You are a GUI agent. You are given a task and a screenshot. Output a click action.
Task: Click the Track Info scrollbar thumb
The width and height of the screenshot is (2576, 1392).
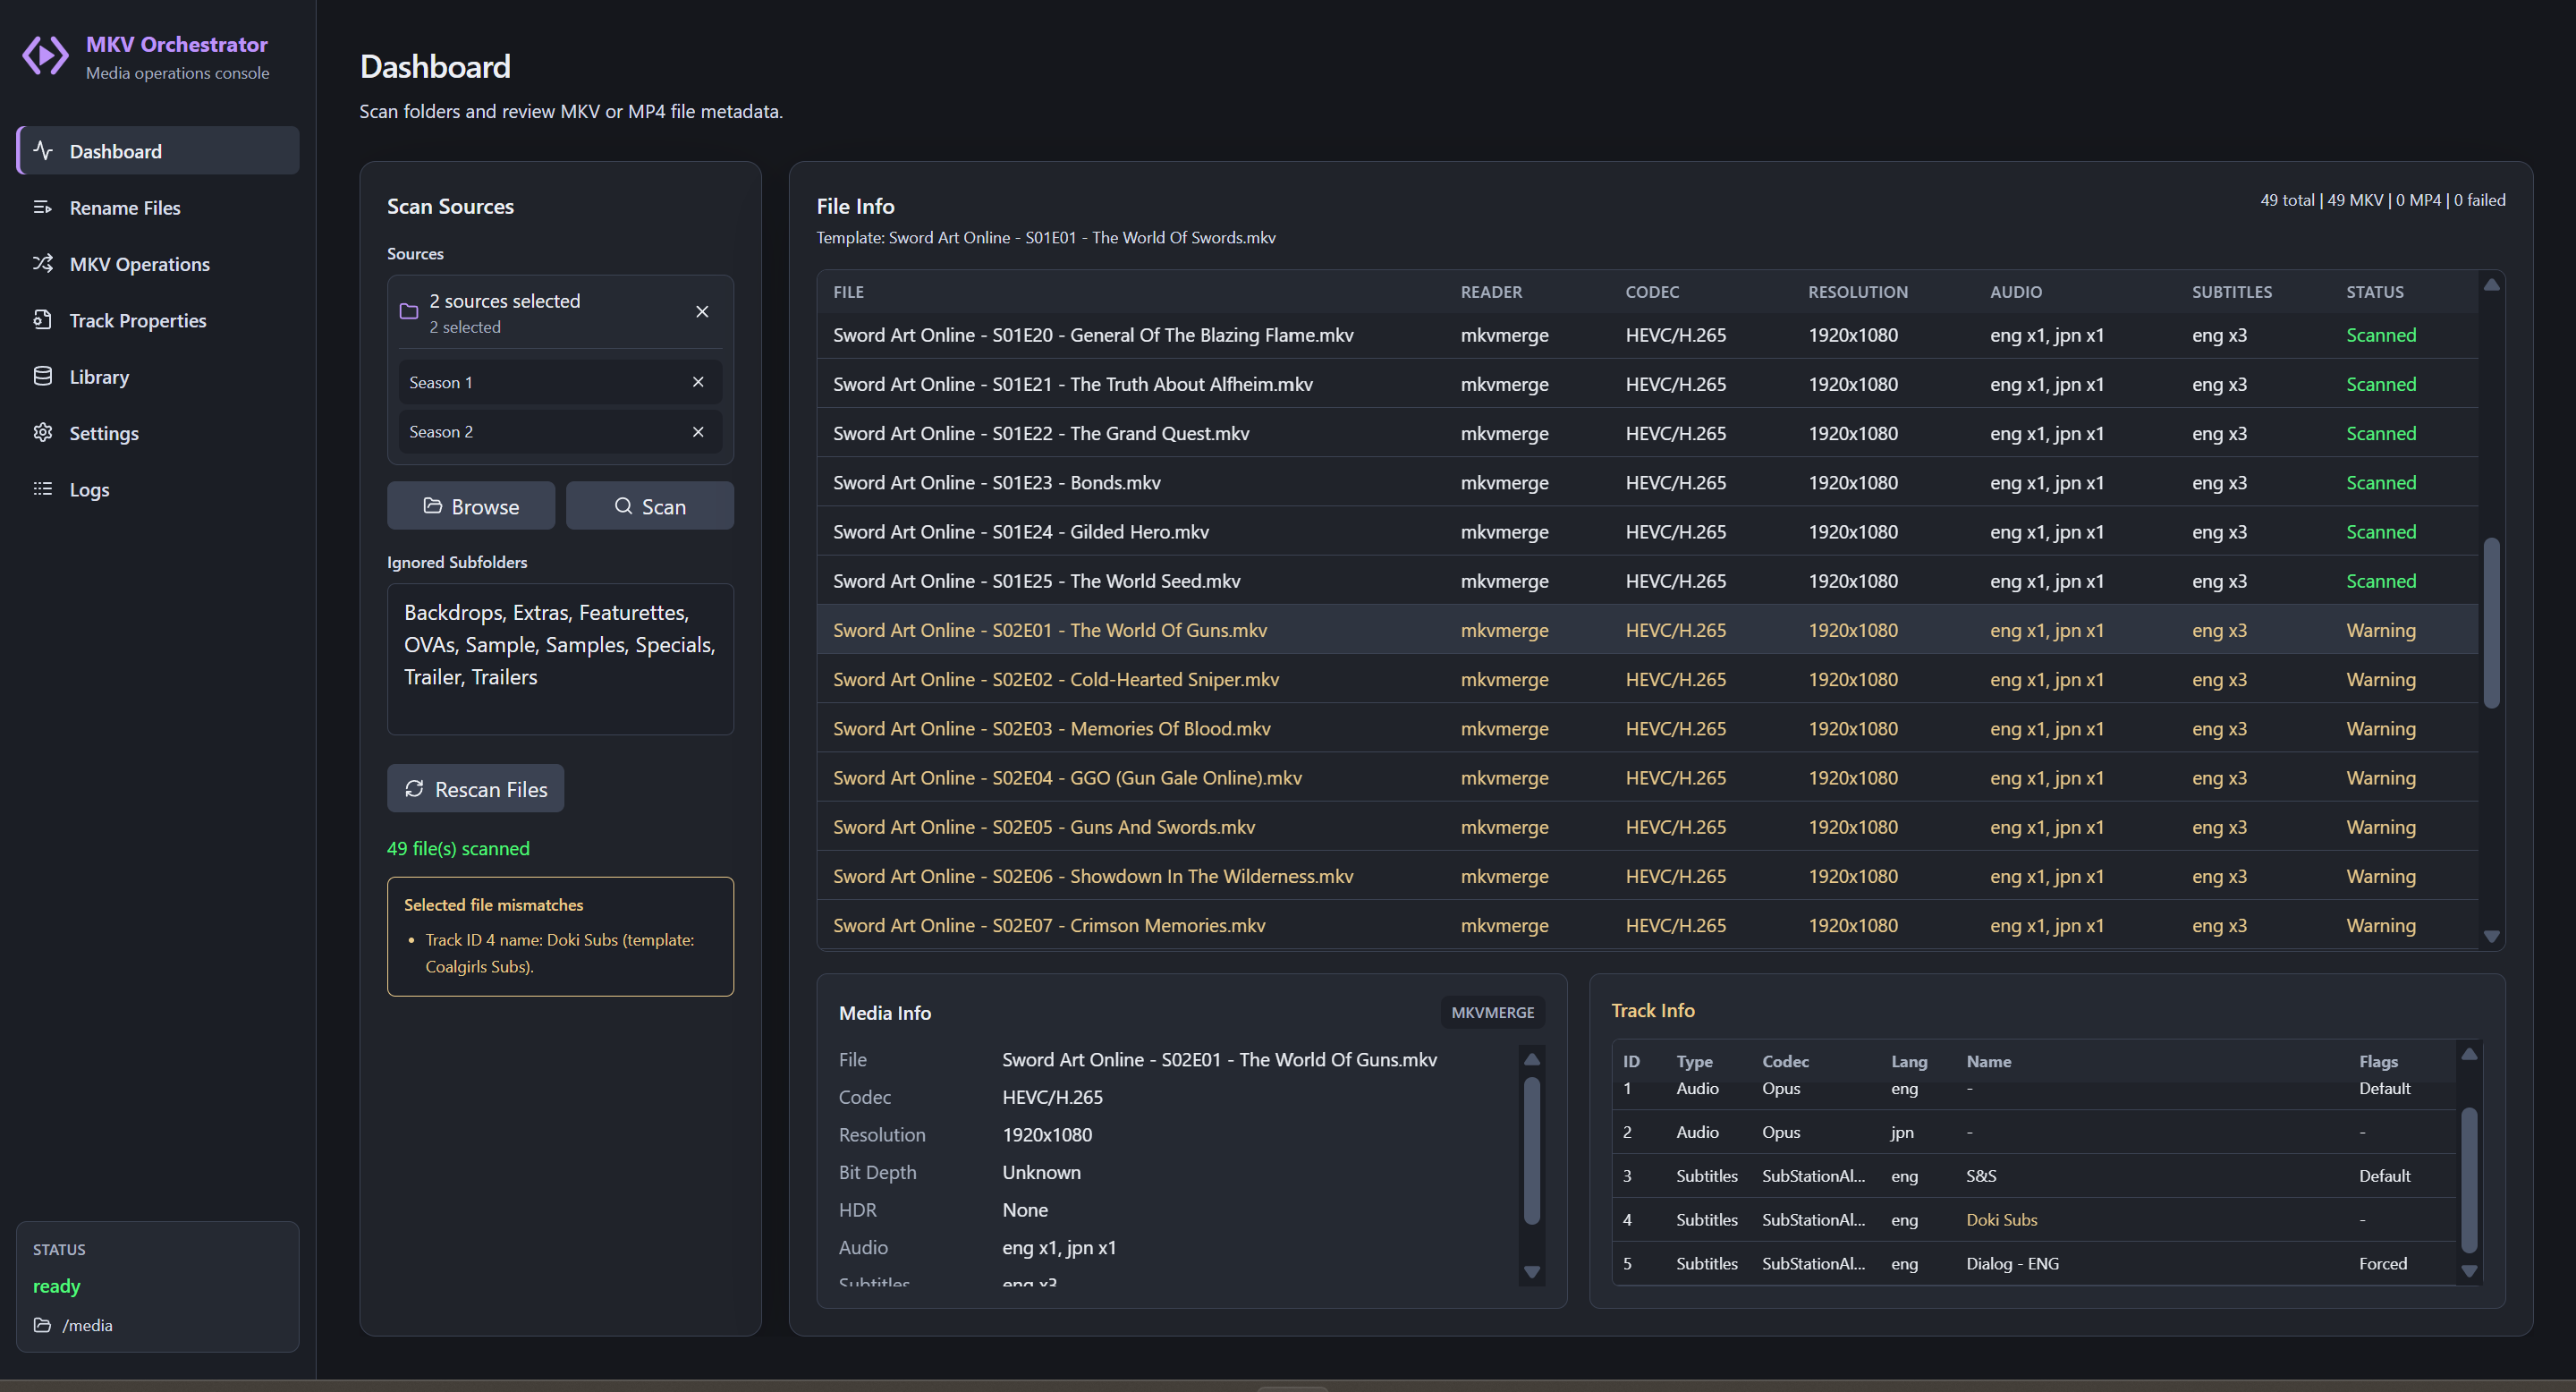[2469, 1180]
